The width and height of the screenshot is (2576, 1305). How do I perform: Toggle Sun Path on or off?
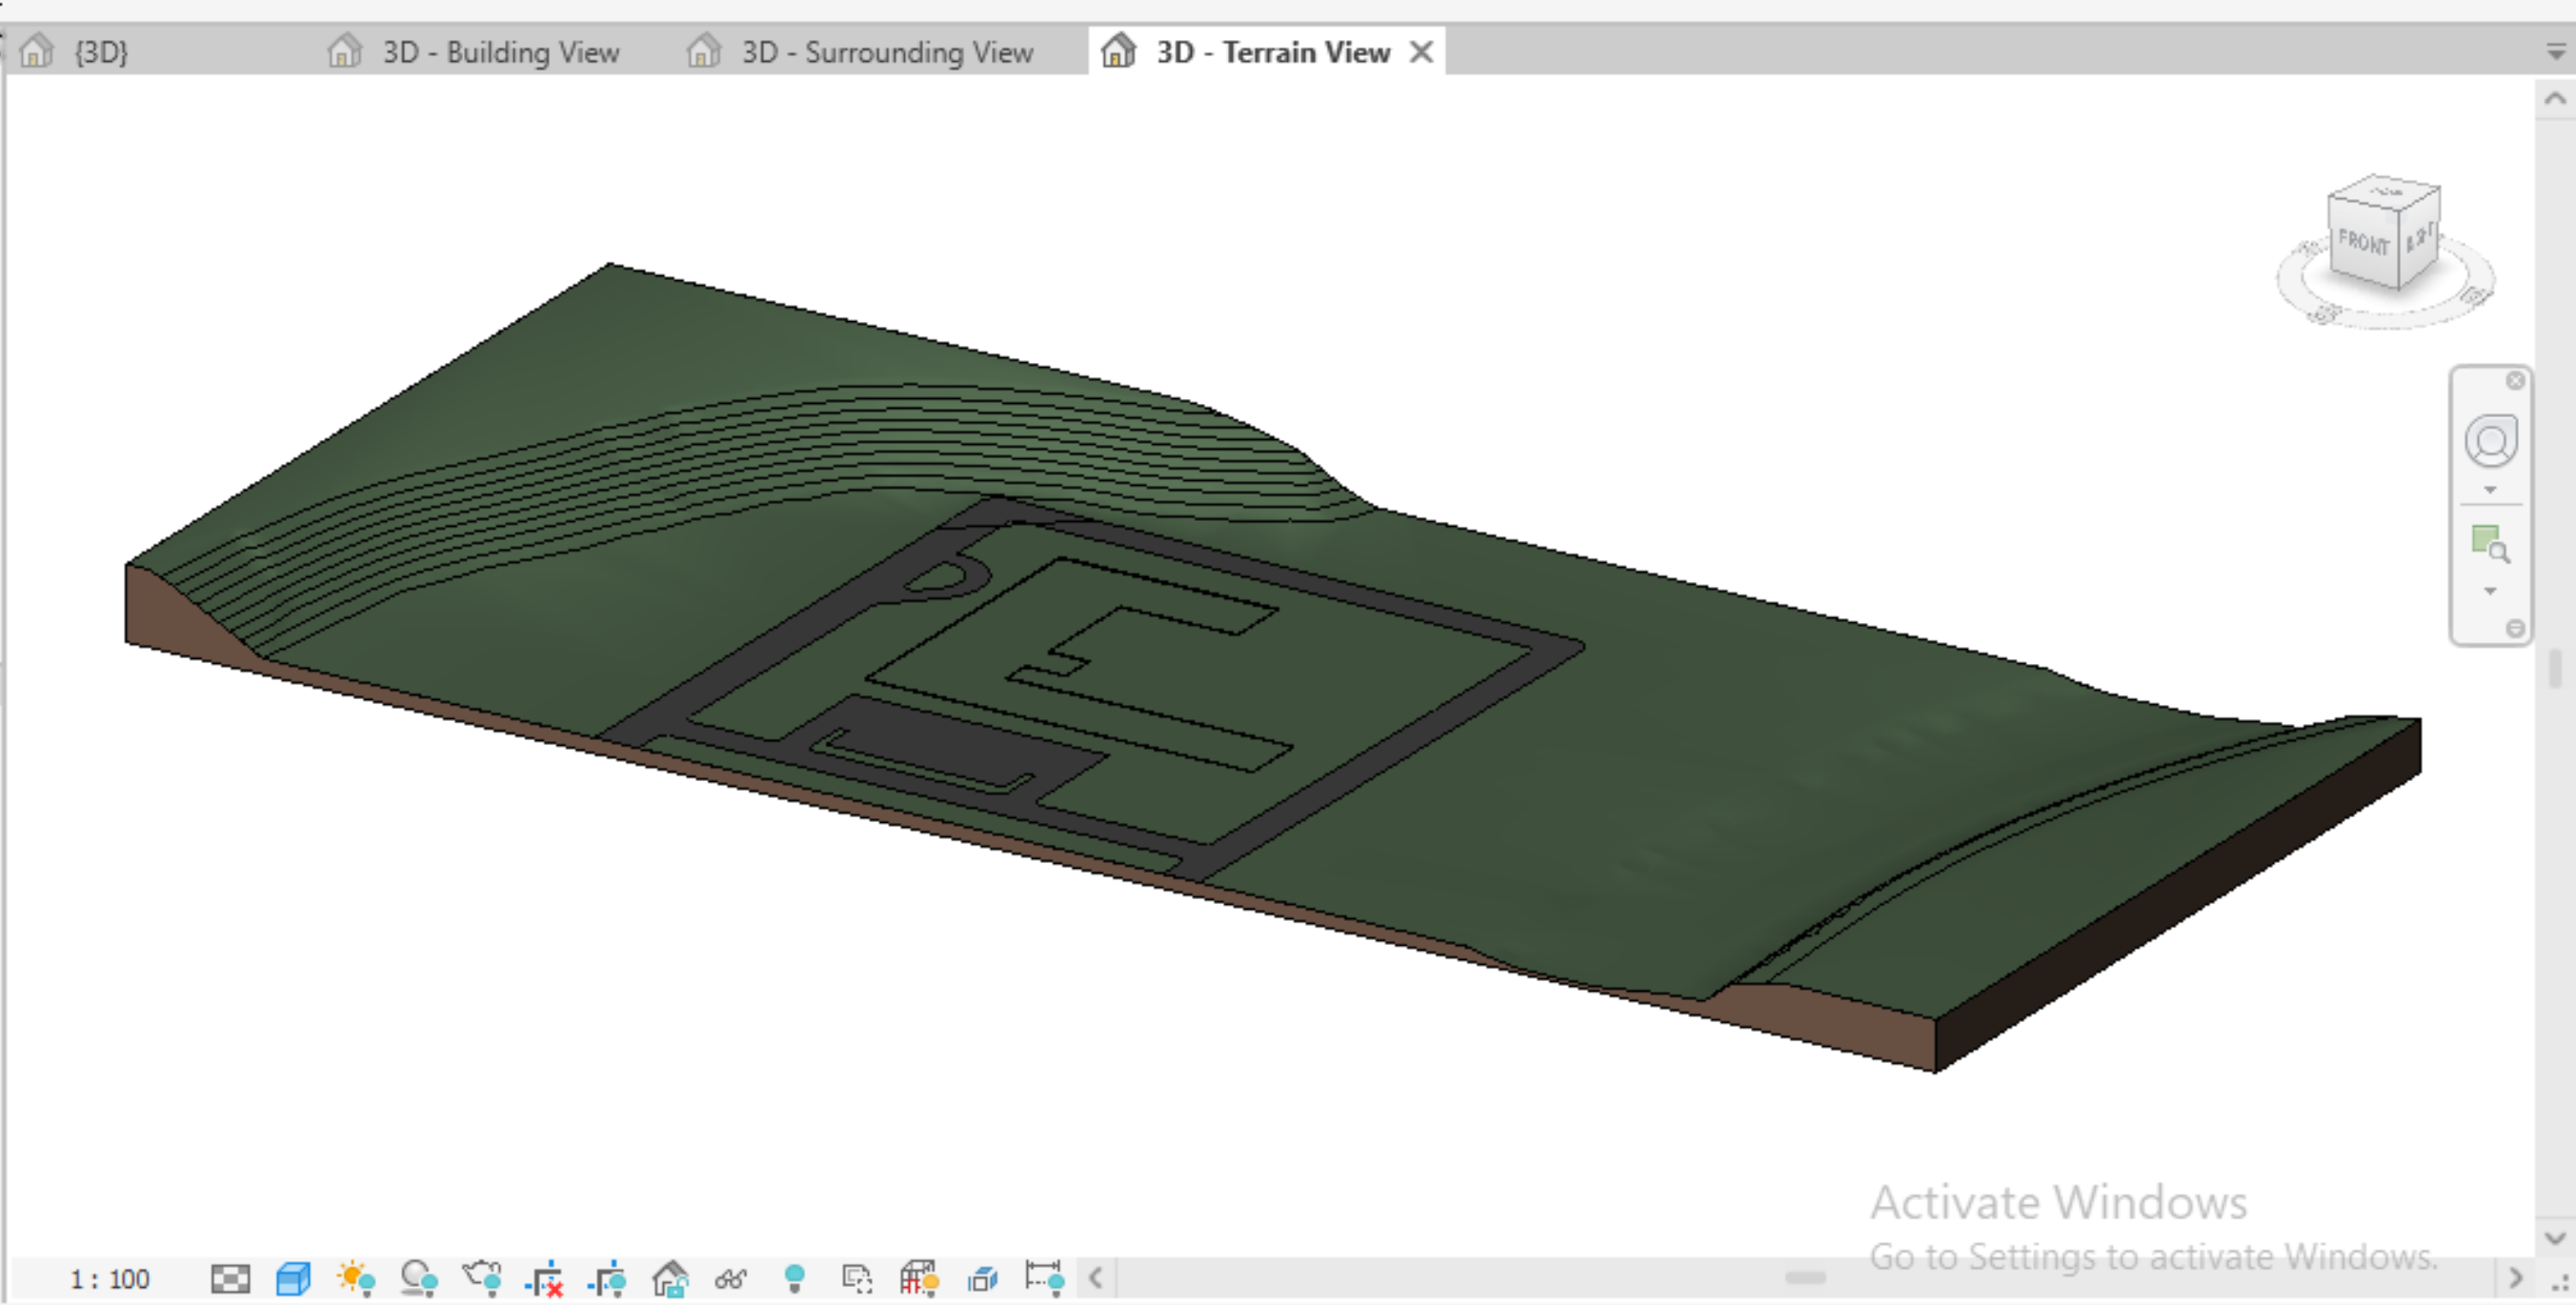(x=356, y=1278)
